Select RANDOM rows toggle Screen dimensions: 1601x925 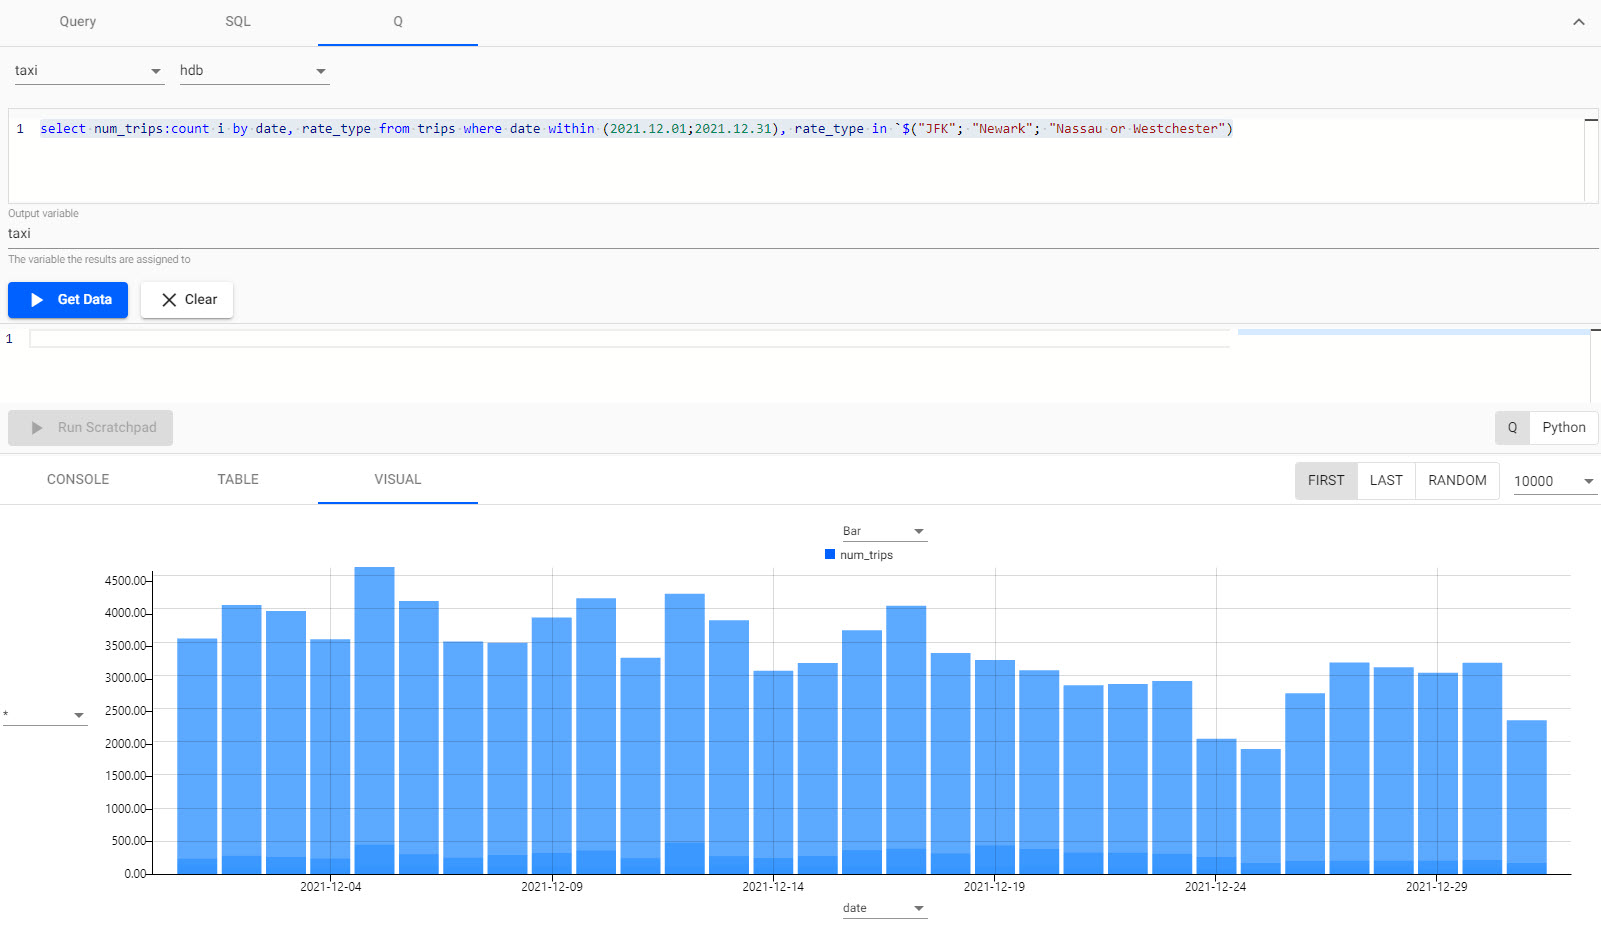(1457, 481)
